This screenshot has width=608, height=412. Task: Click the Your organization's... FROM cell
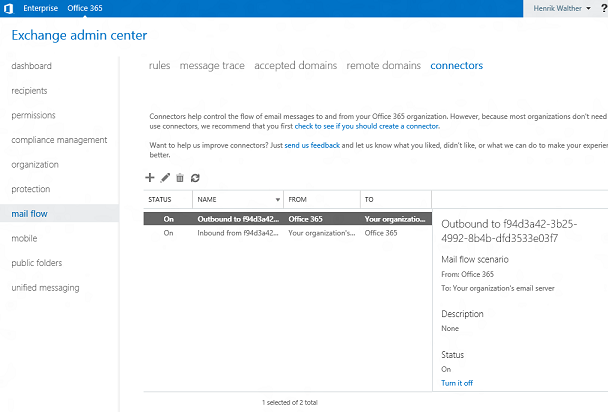tap(321, 233)
